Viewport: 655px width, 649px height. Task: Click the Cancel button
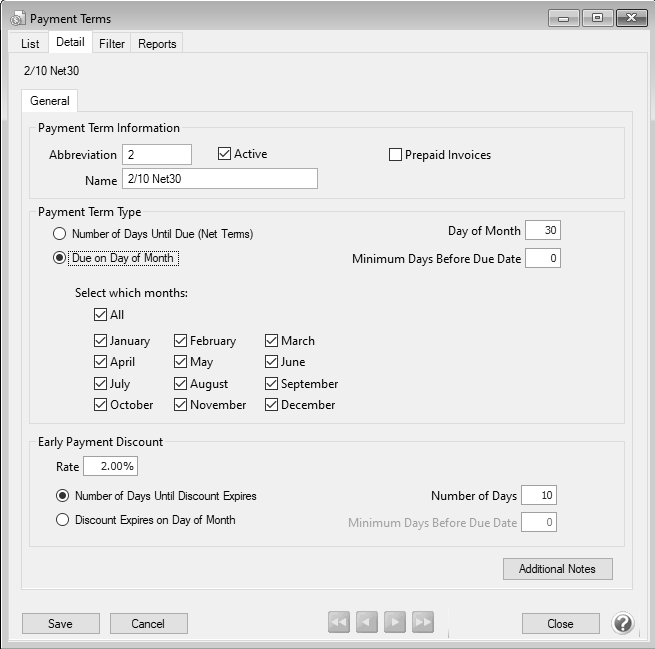coord(147,623)
